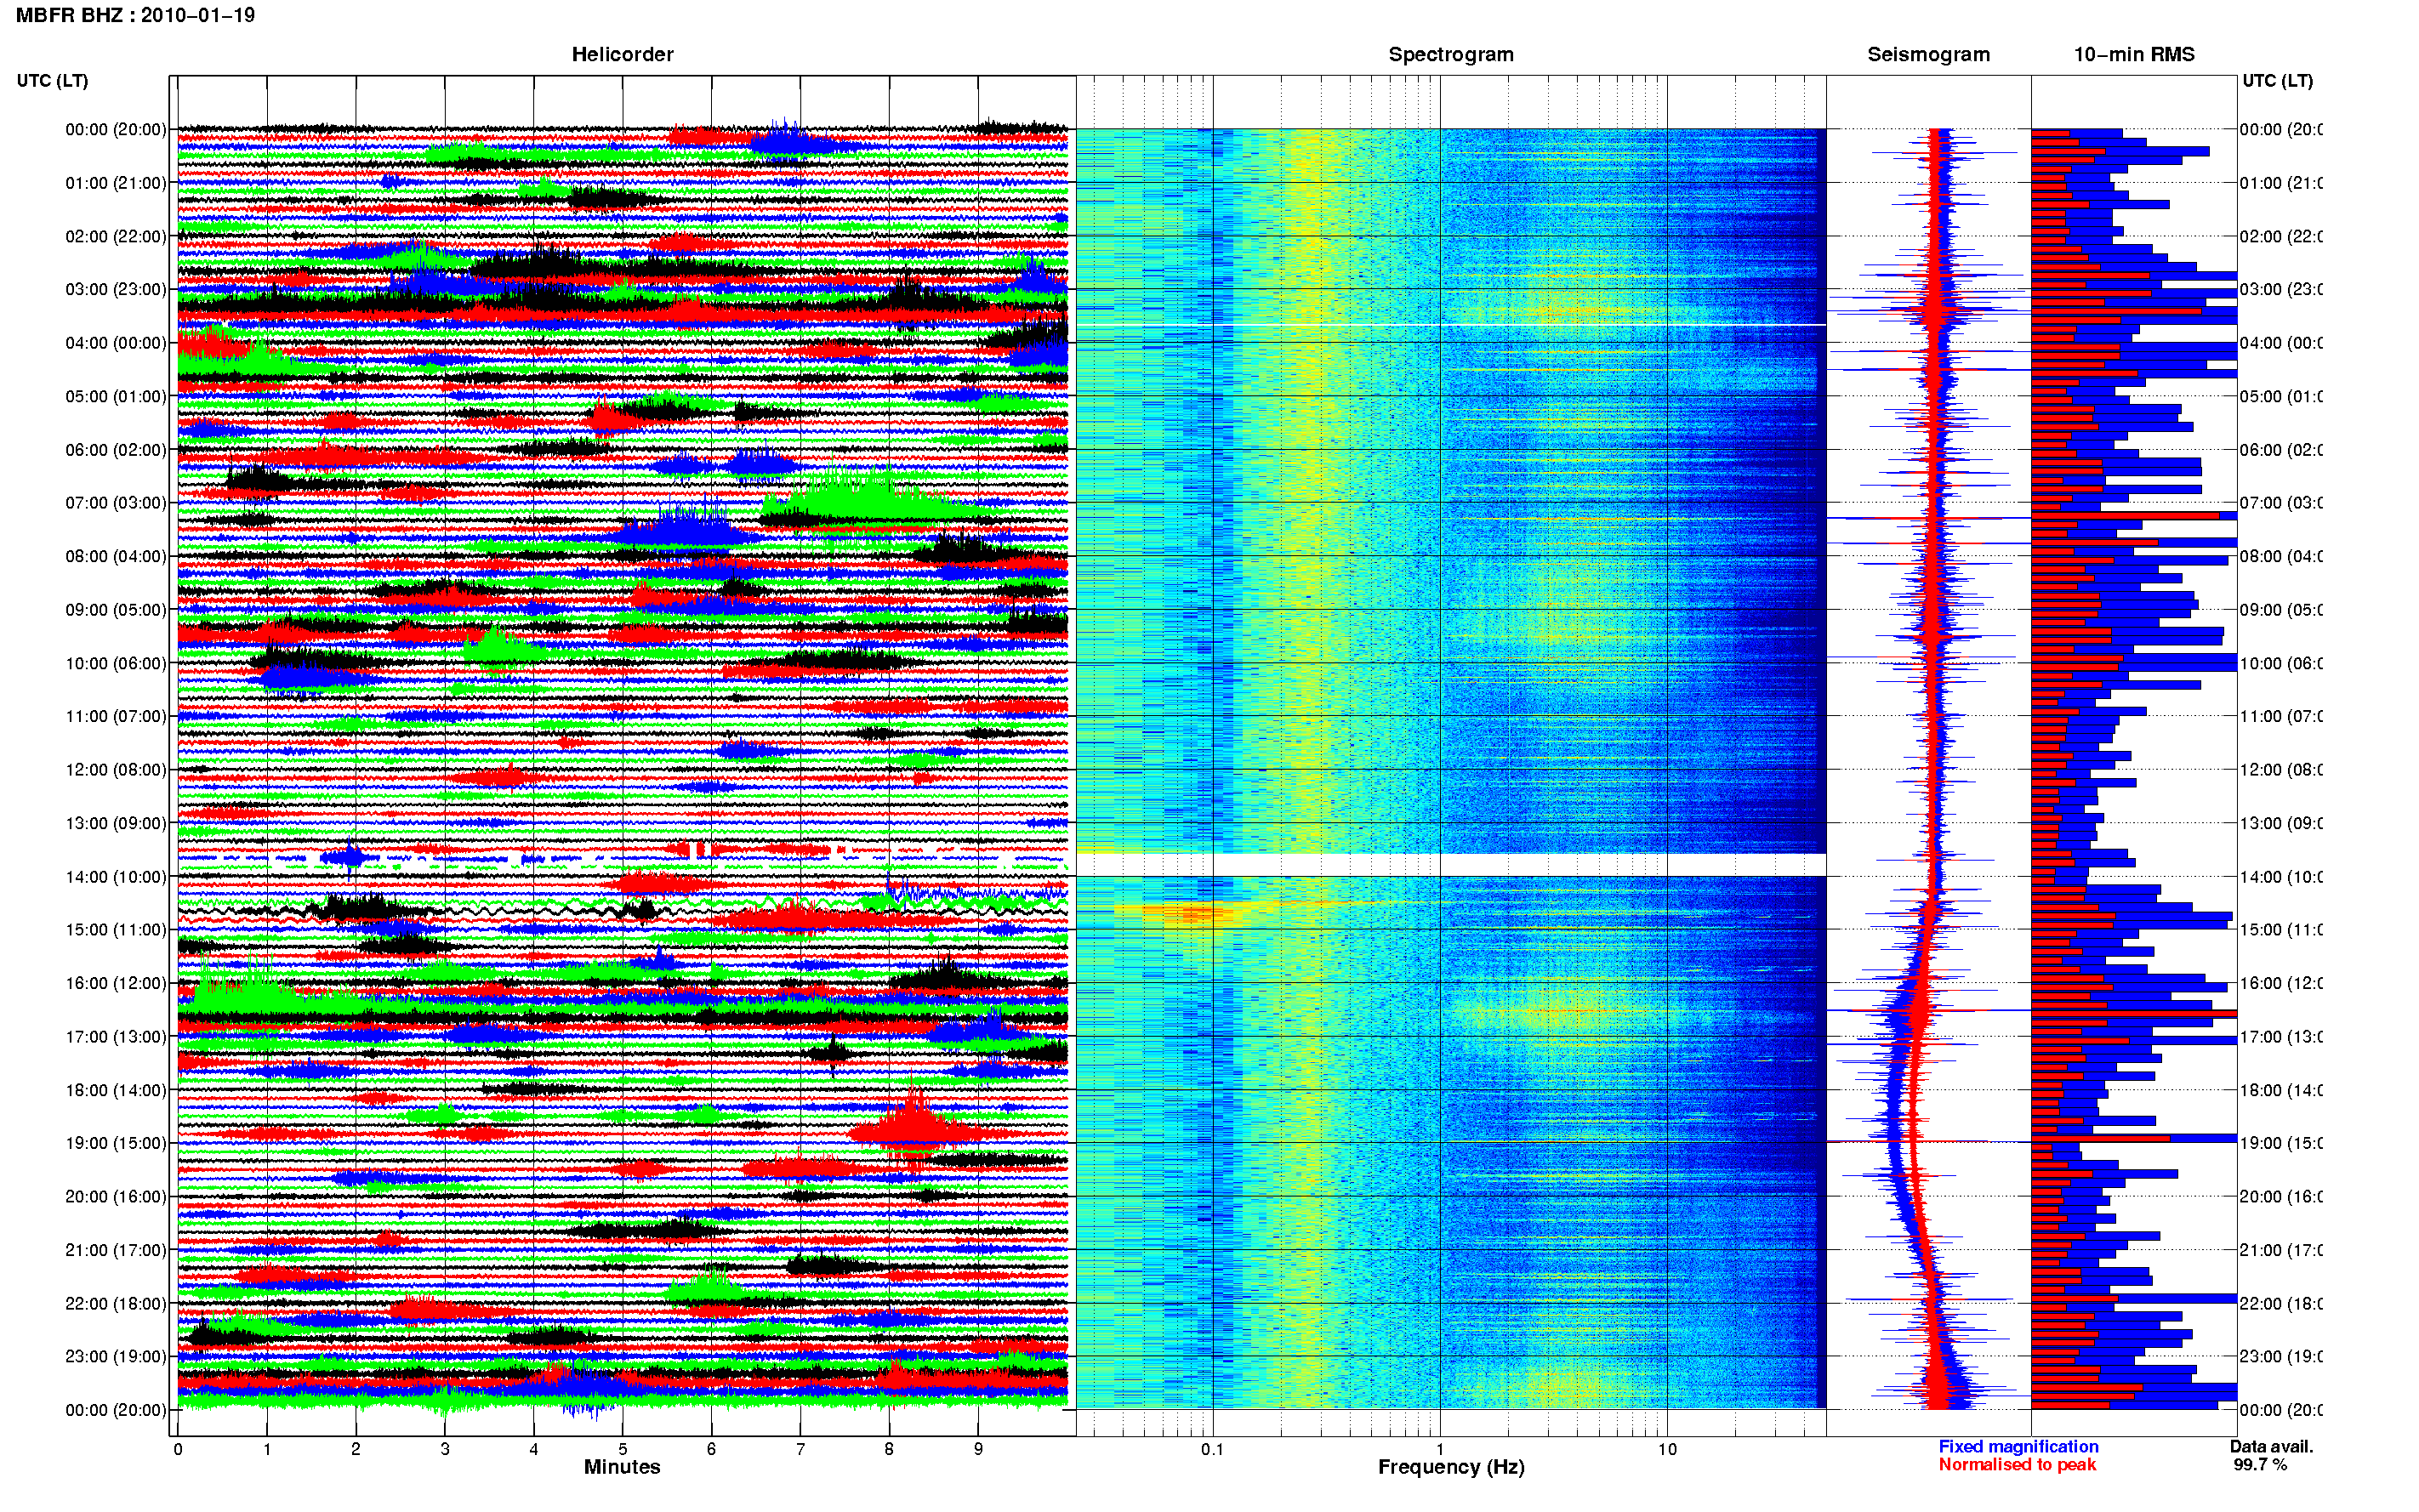Click the left time label '07:00 (03:00)'

coord(116,503)
